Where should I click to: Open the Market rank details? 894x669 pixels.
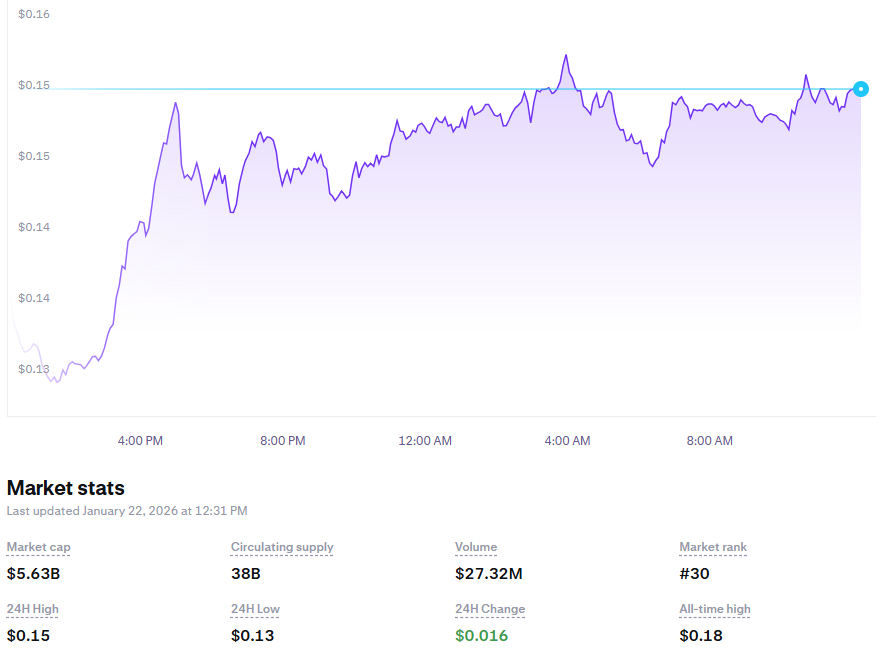(712, 547)
